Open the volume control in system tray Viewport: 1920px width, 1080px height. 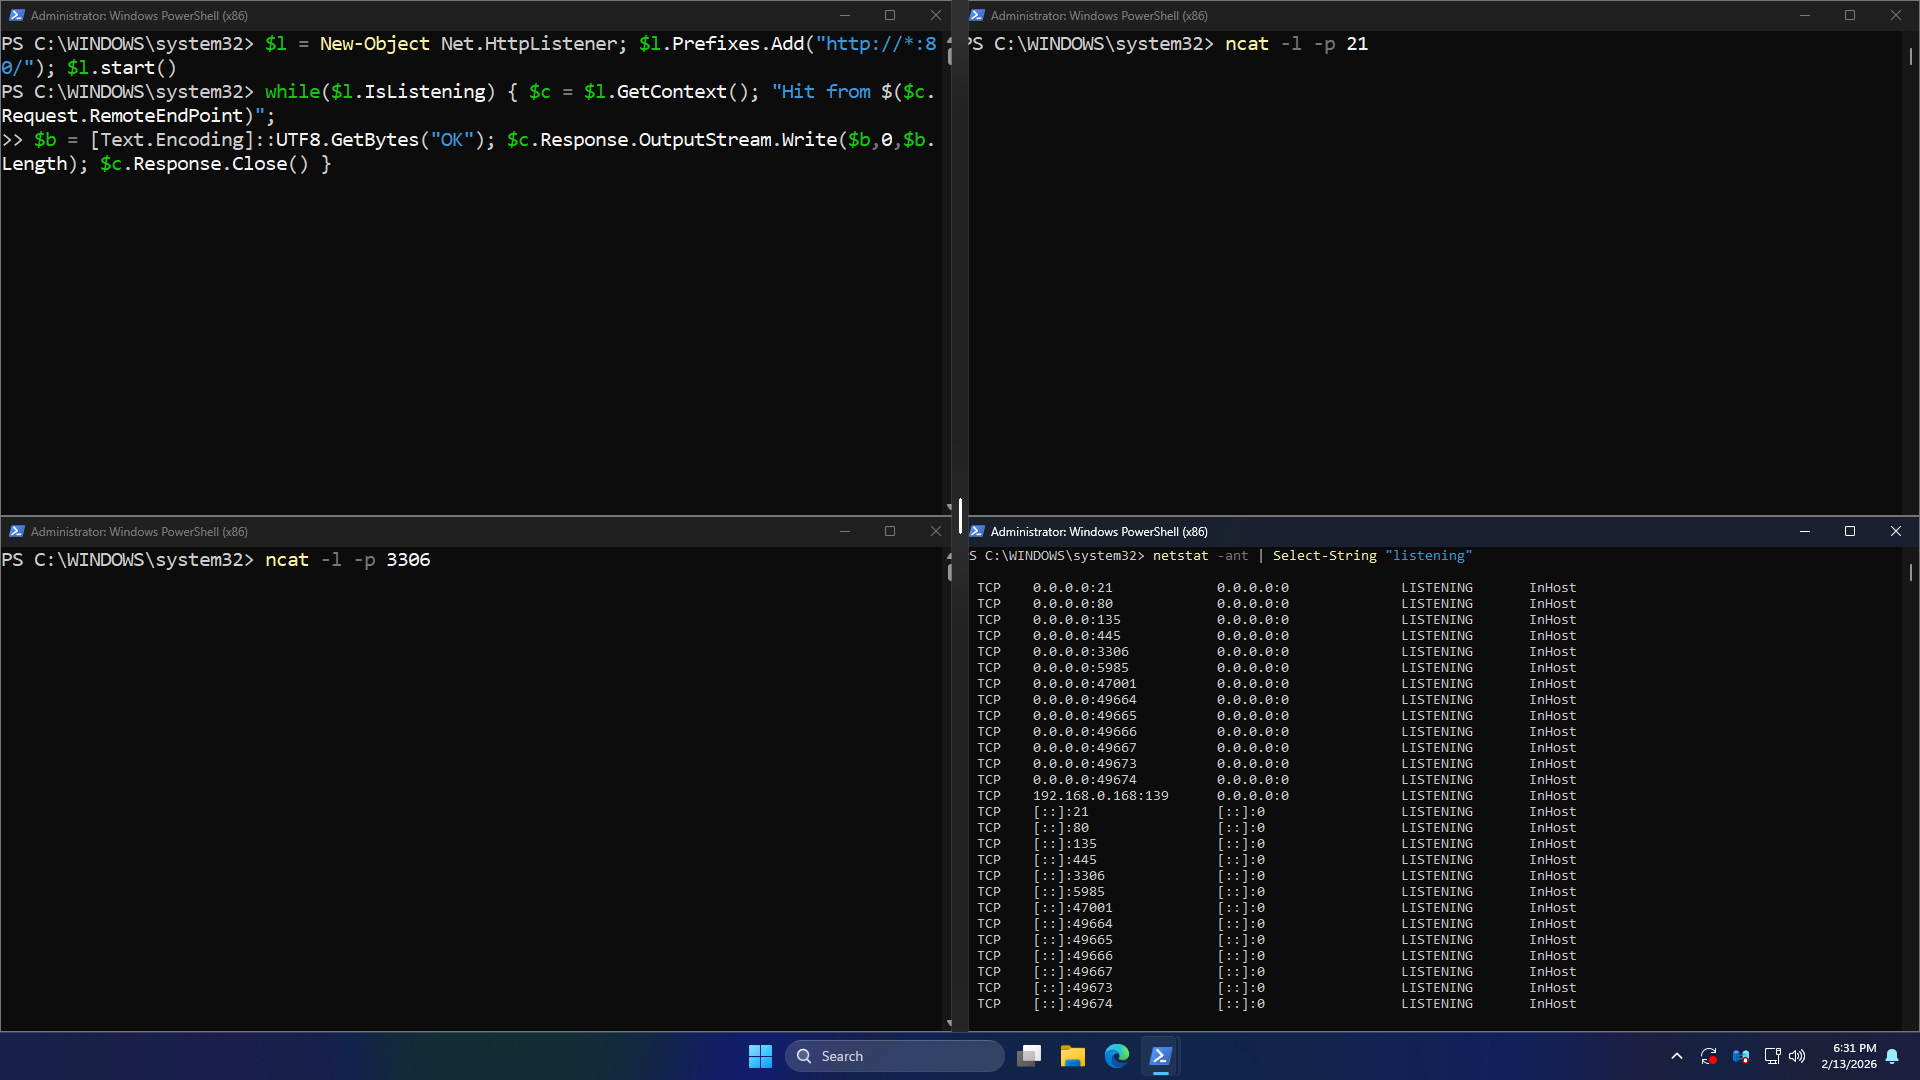[x=1797, y=1056]
